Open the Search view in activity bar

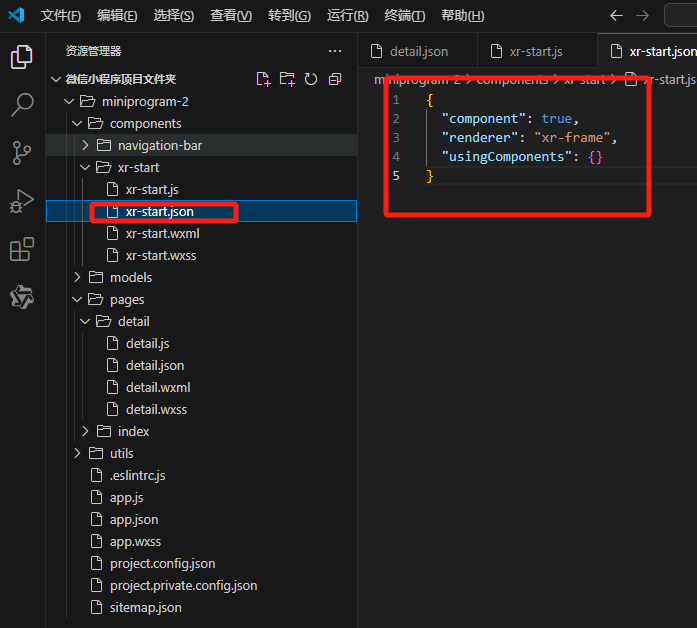pos(22,105)
